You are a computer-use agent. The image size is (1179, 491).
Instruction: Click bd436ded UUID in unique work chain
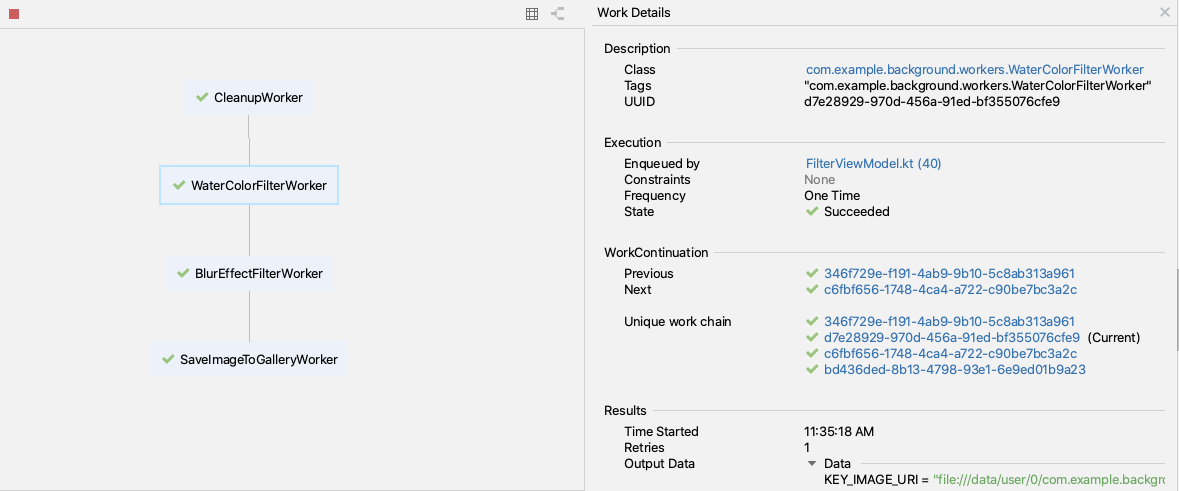tap(954, 370)
